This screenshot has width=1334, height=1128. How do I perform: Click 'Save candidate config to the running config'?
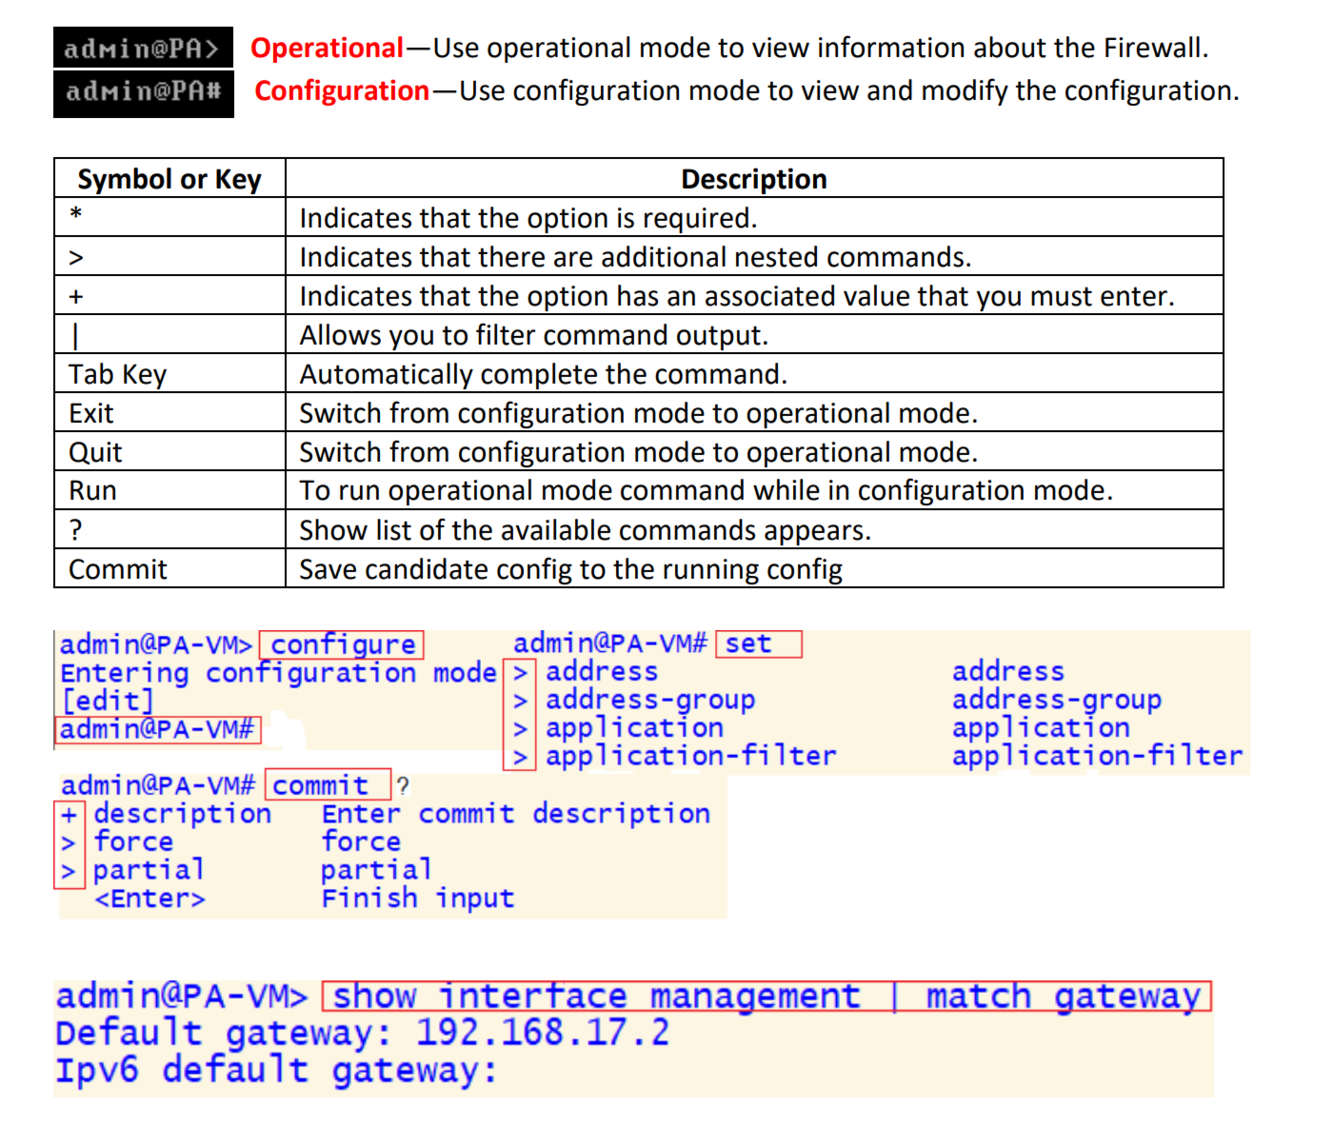pyautogui.click(x=570, y=569)
